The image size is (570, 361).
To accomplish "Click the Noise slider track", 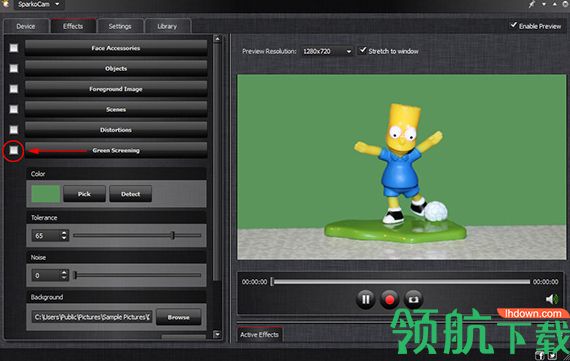I will 137,275.
